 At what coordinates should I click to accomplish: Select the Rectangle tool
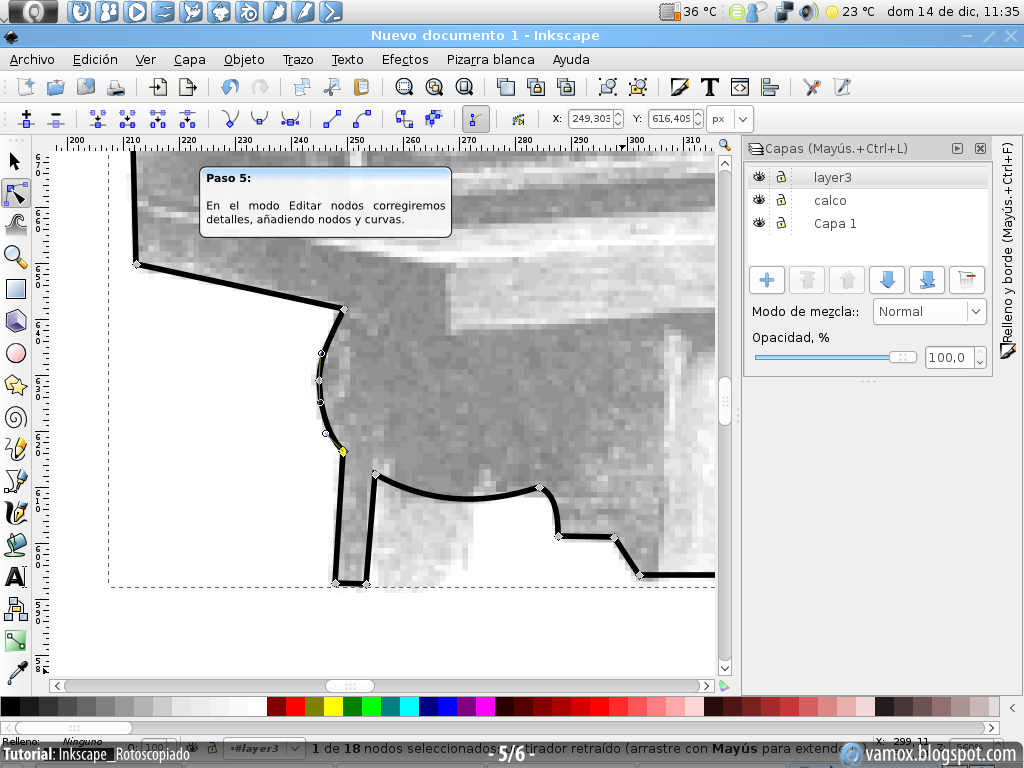tap(16, 289)
